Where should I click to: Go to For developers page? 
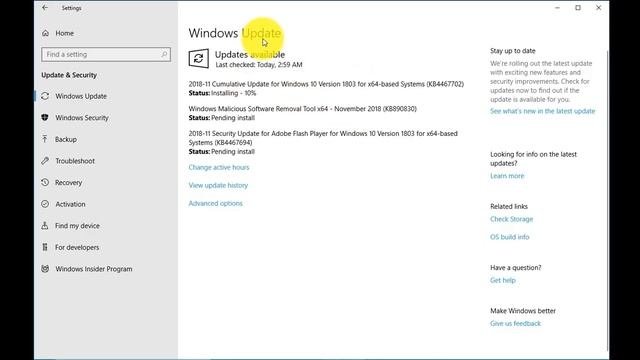[77, 247]
